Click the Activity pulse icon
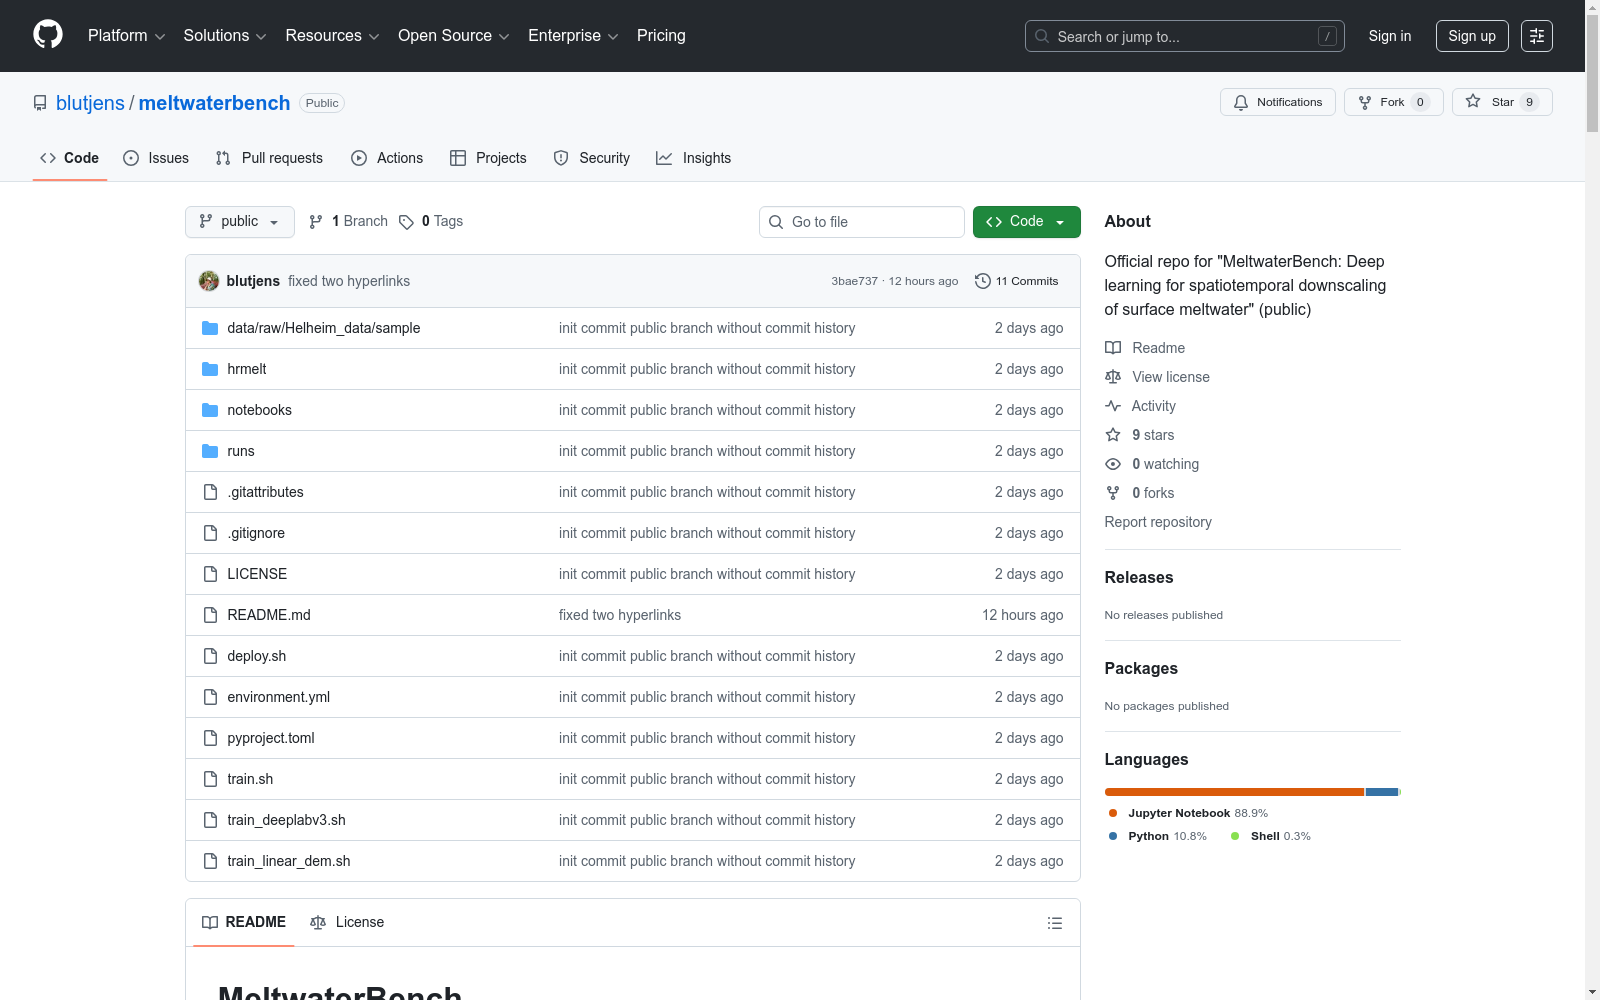The image size is (1600, 1000). tap(1113, 406)
